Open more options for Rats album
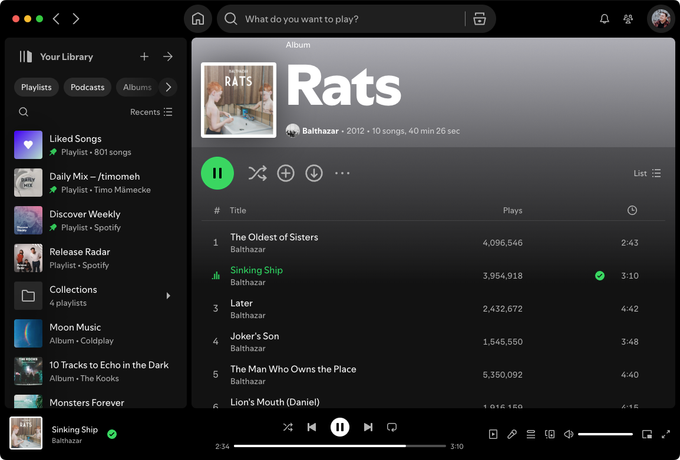680x460 pixels. [342, 173]
